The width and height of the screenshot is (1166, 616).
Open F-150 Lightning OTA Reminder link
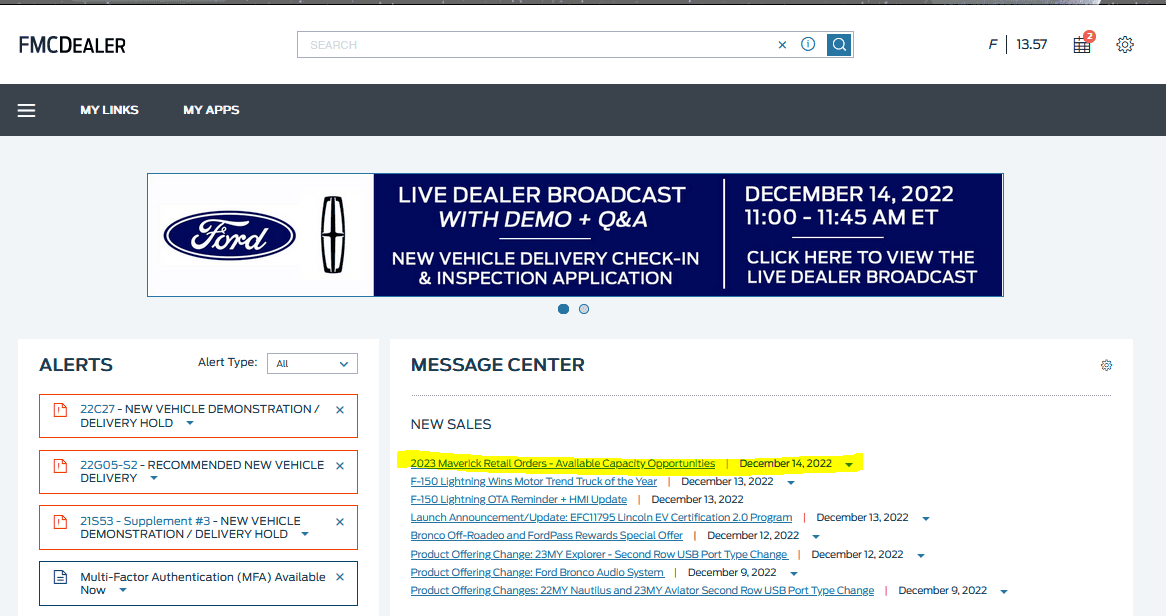(518, 499)
